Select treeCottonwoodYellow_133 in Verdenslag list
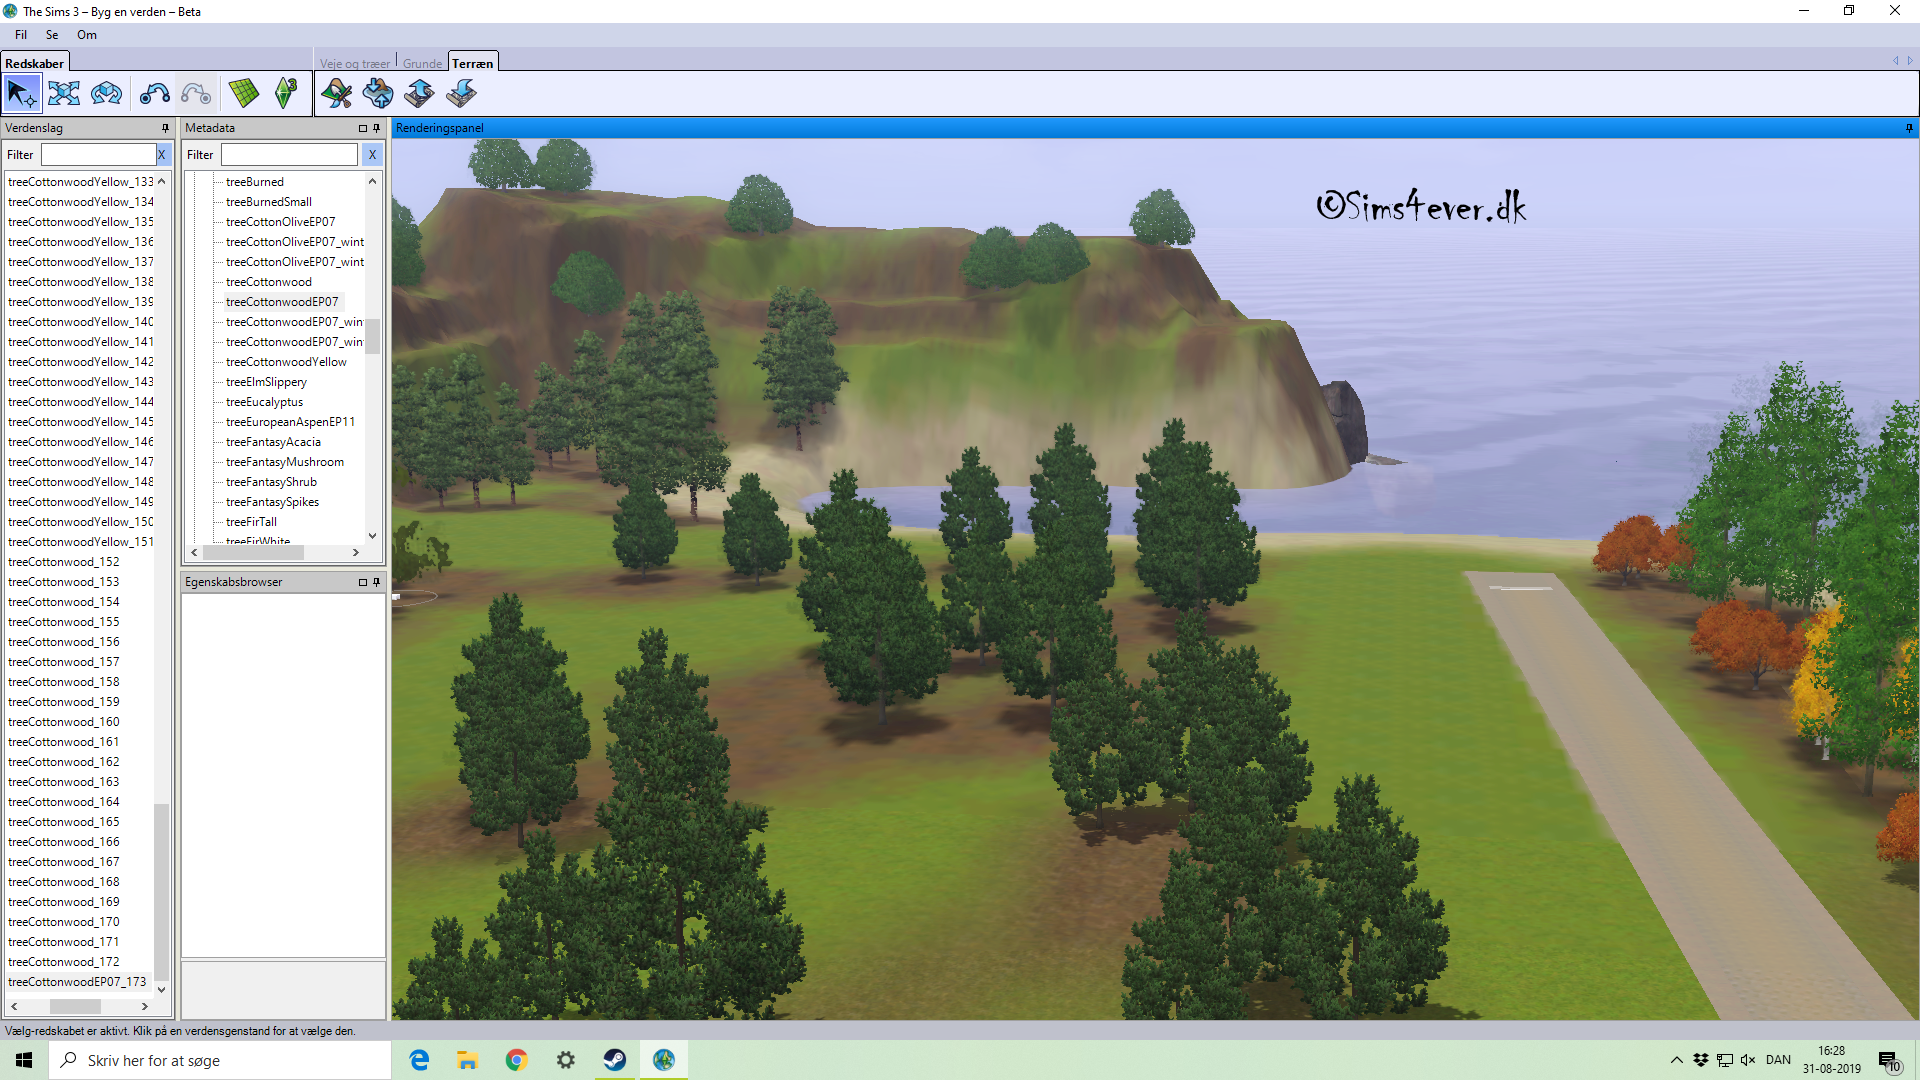Image resolution: width=1920 pixels, height=1080 pixels. click(x=81, y=182)
